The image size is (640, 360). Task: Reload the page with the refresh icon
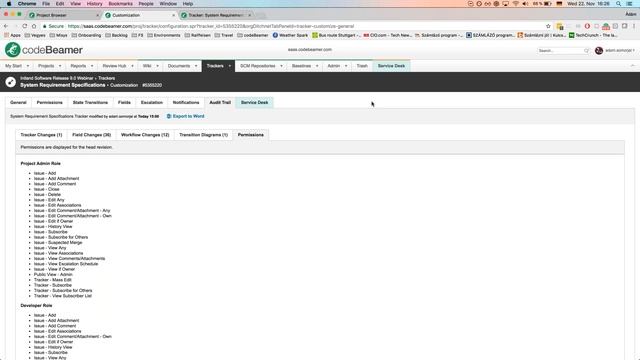pos(24,26)
